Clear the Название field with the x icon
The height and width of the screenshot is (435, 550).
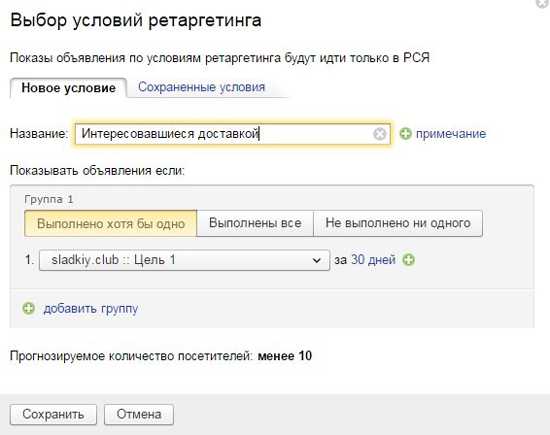pos(379,134)
